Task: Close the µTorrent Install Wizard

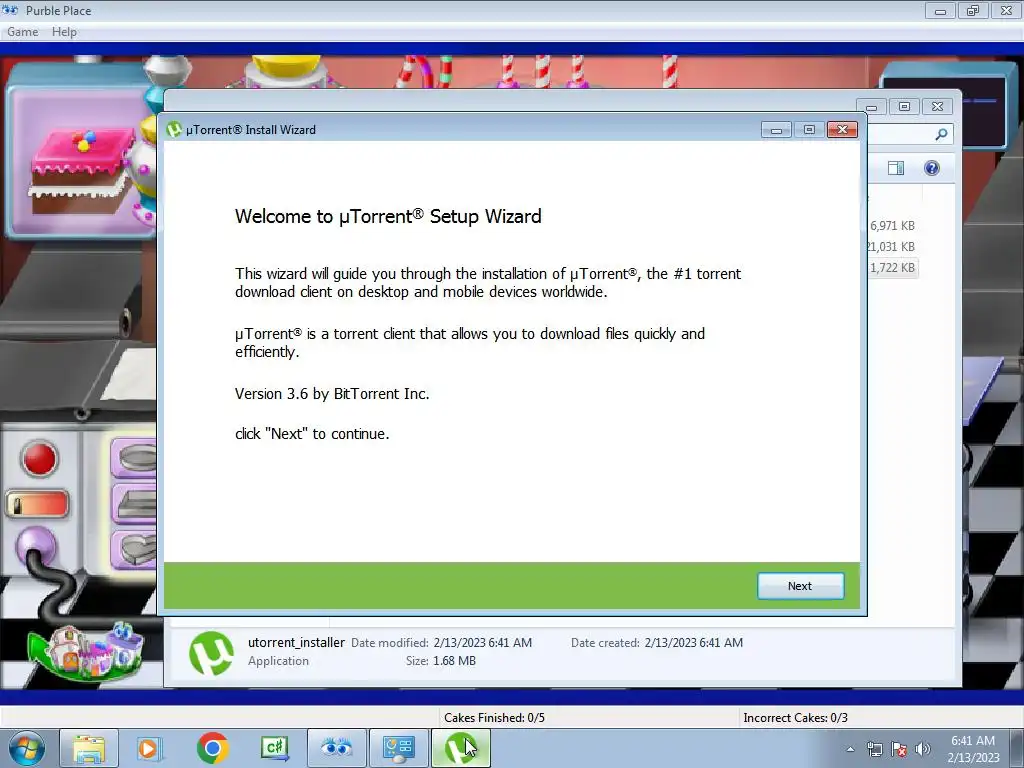Action: pyautogui.click(x=842, y=130)
